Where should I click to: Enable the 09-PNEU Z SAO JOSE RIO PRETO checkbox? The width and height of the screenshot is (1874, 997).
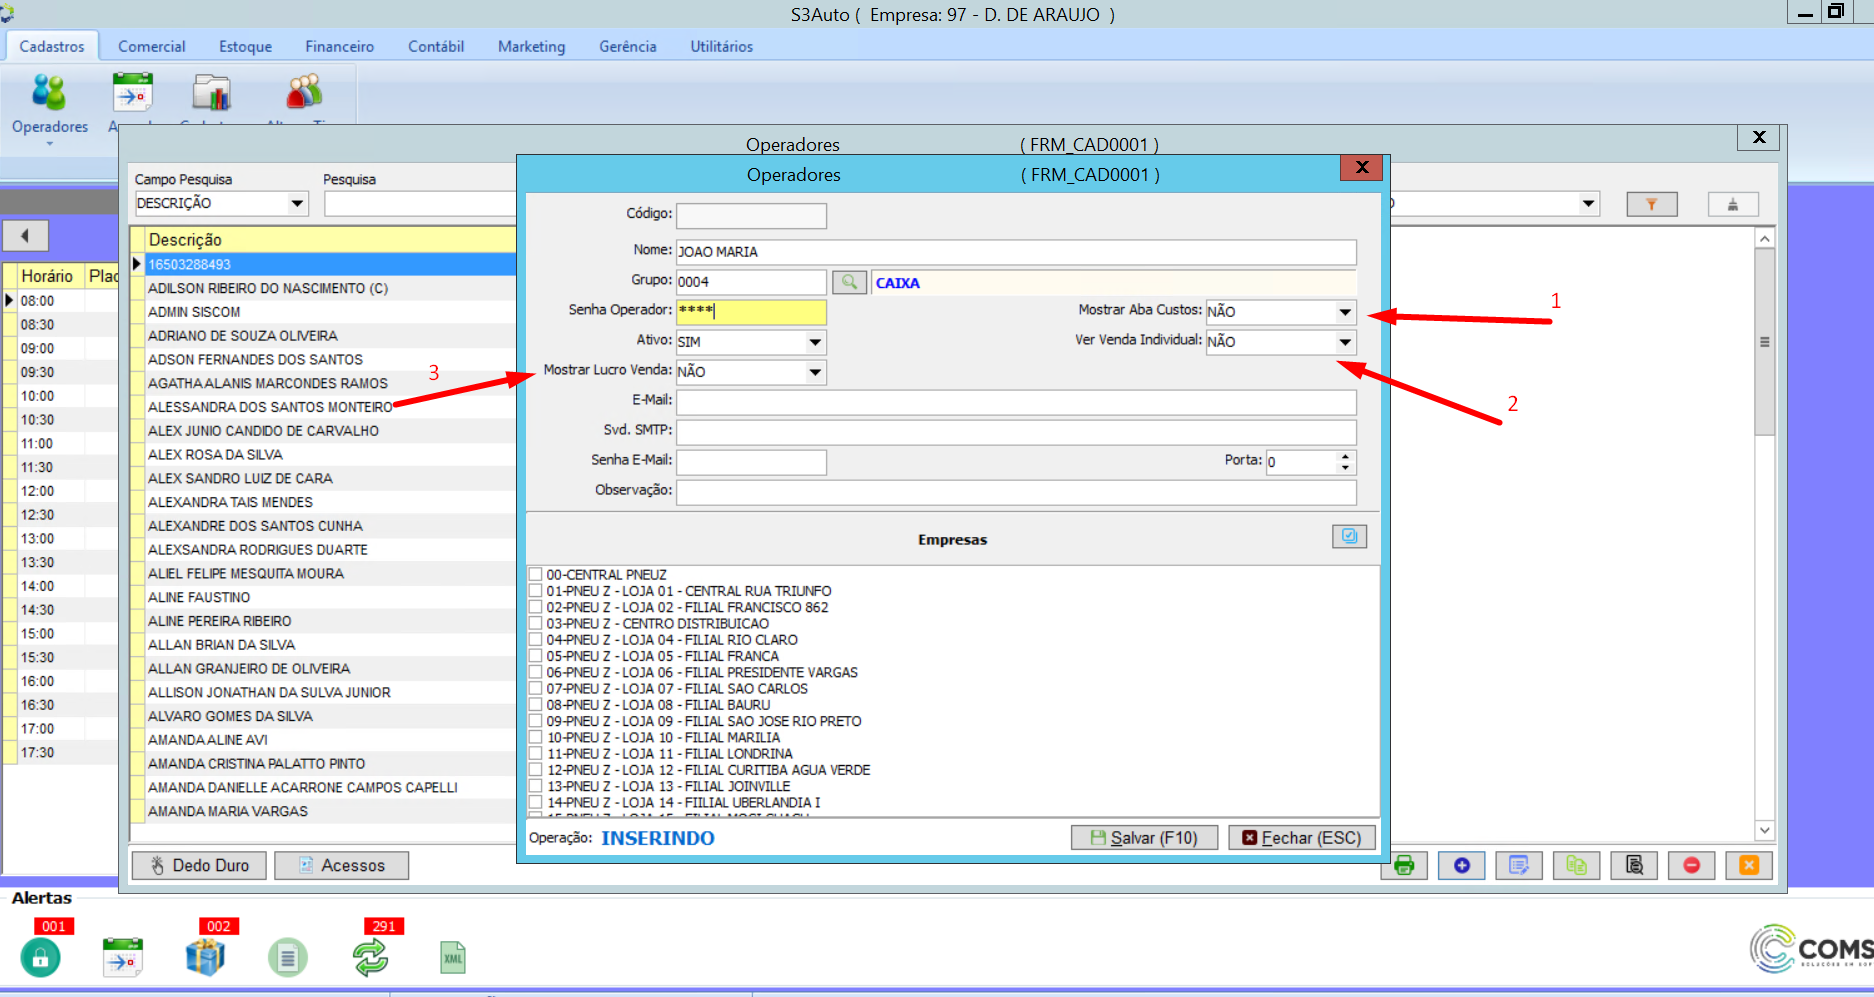(x=536, y=720)
